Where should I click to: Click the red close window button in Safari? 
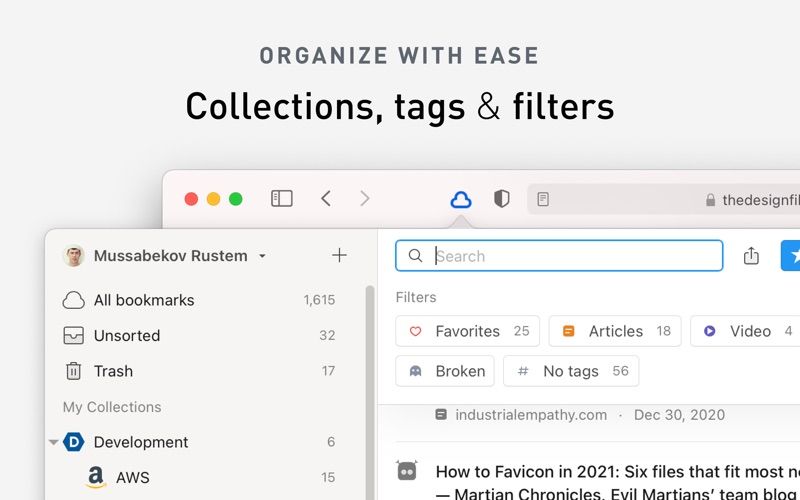point(191,199)
